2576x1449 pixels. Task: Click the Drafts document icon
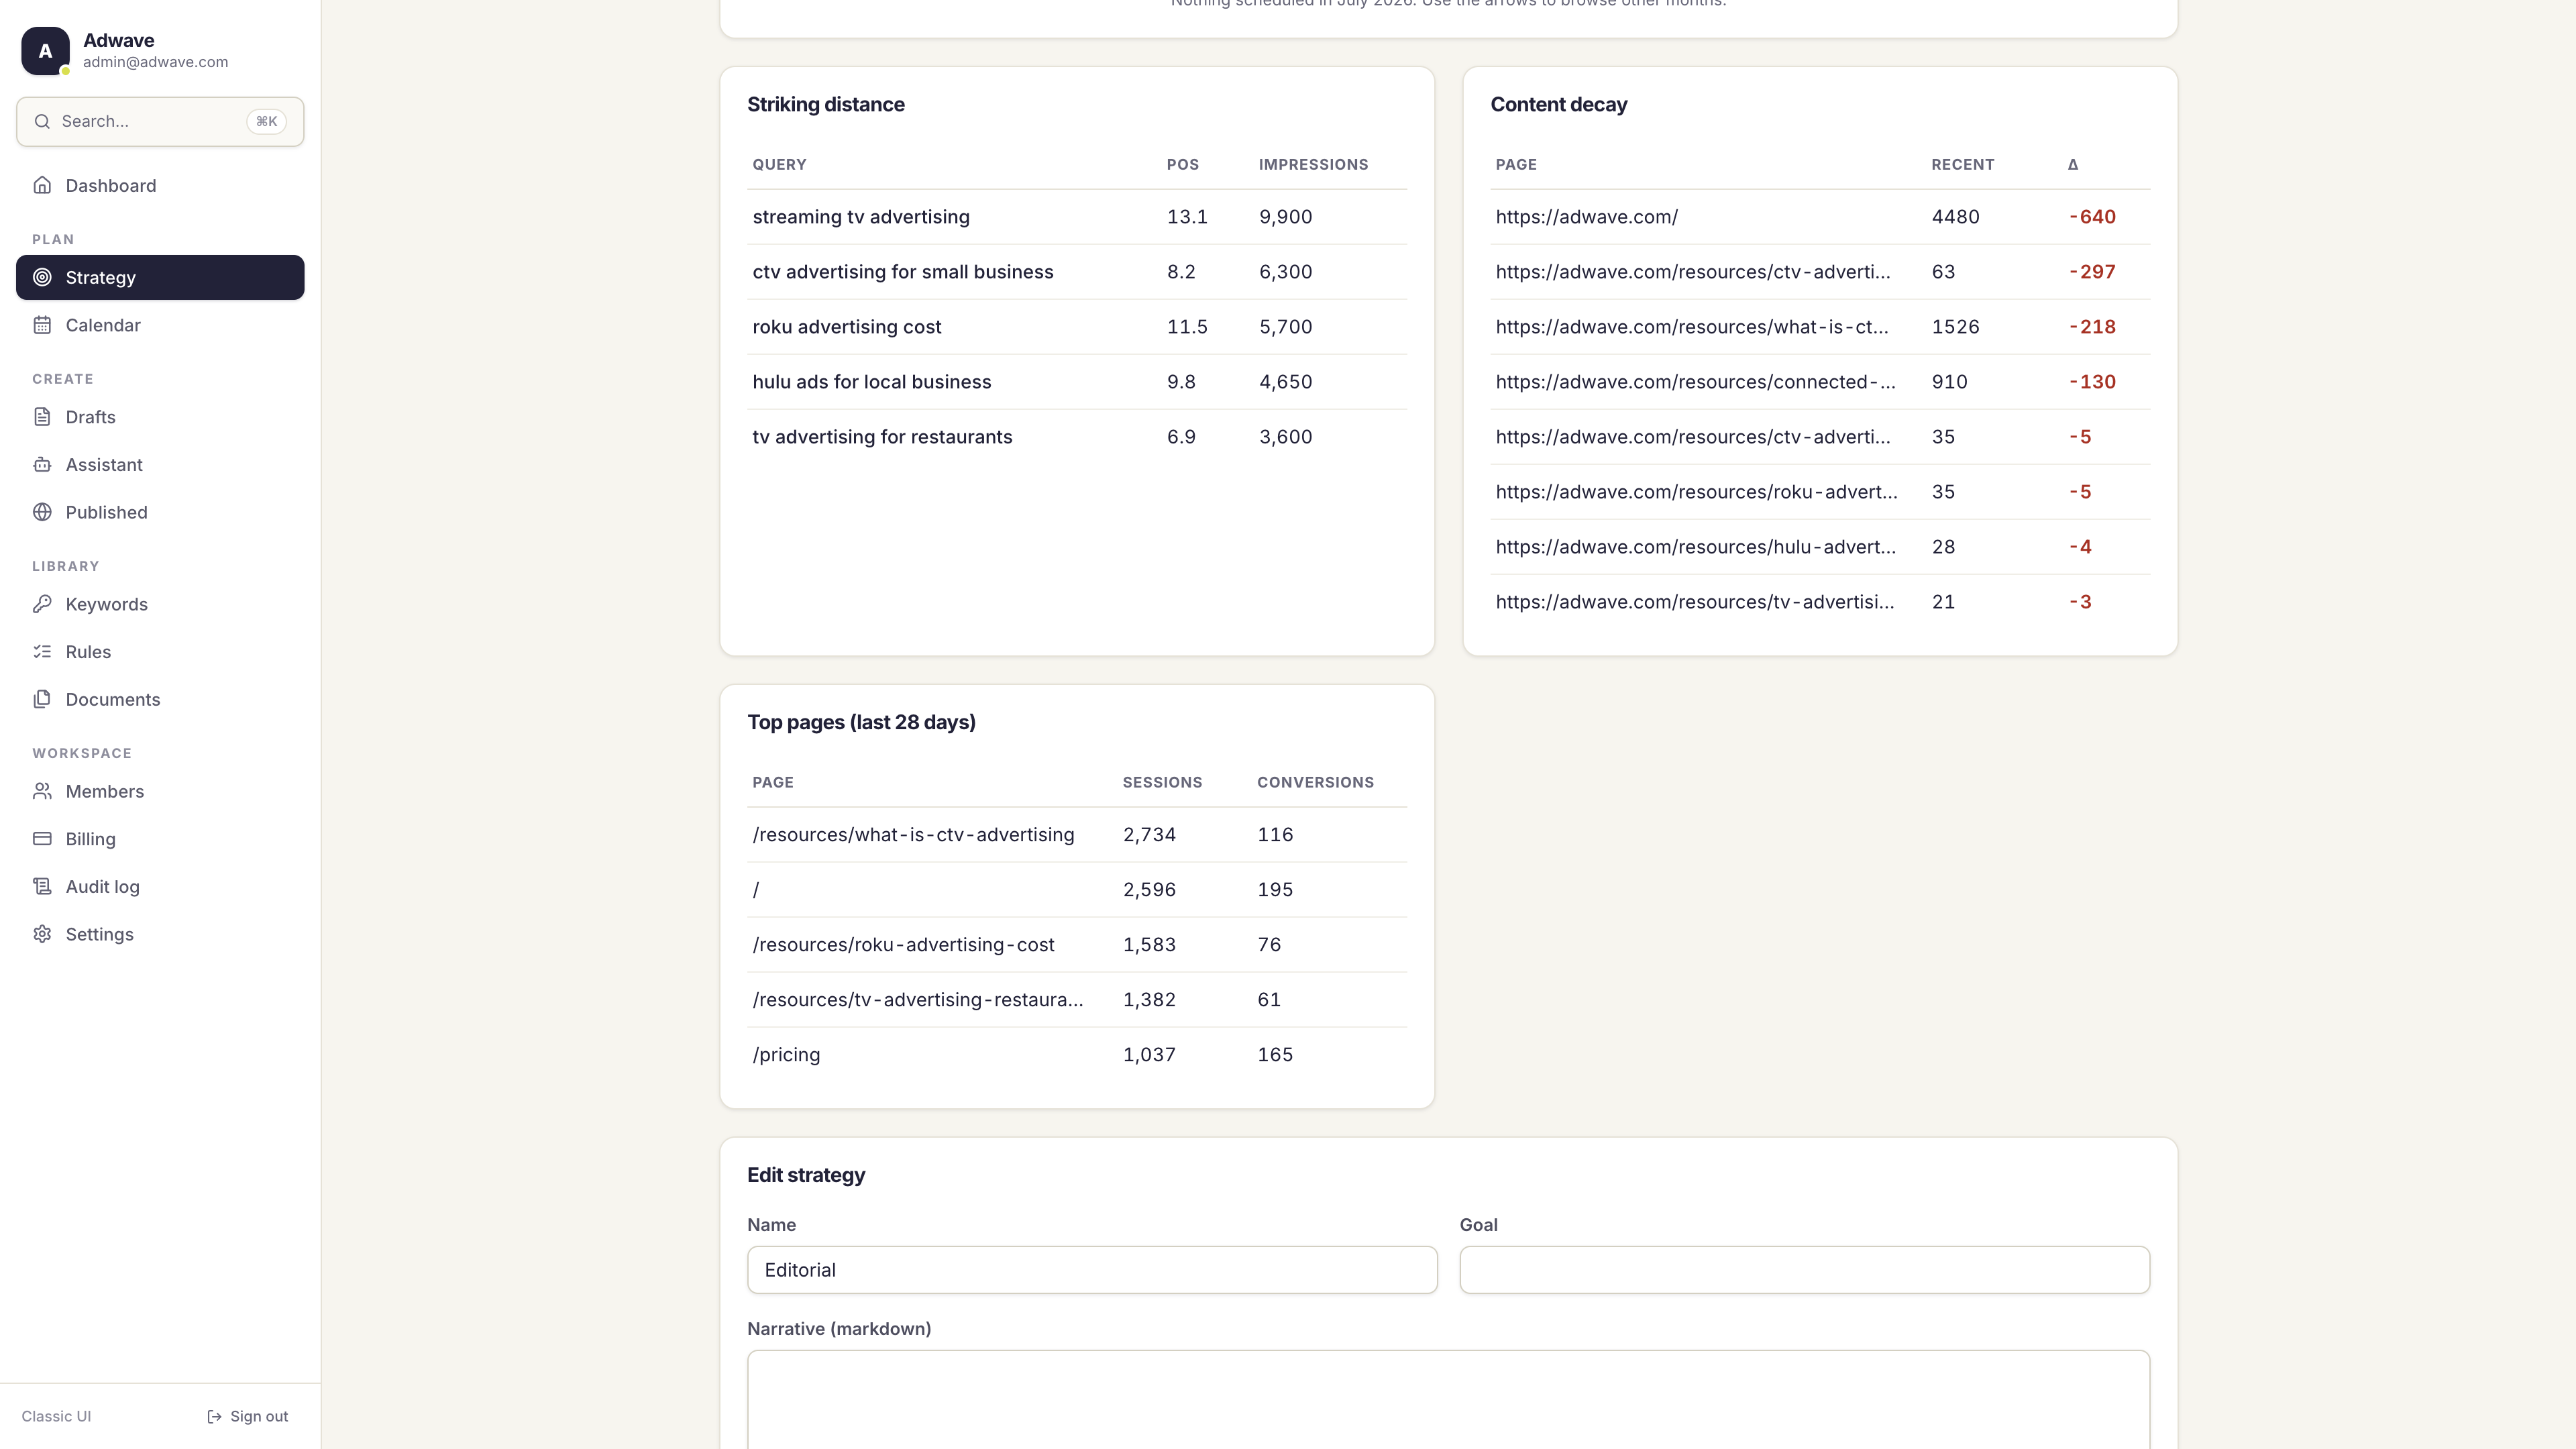click(x=42, y=417)
